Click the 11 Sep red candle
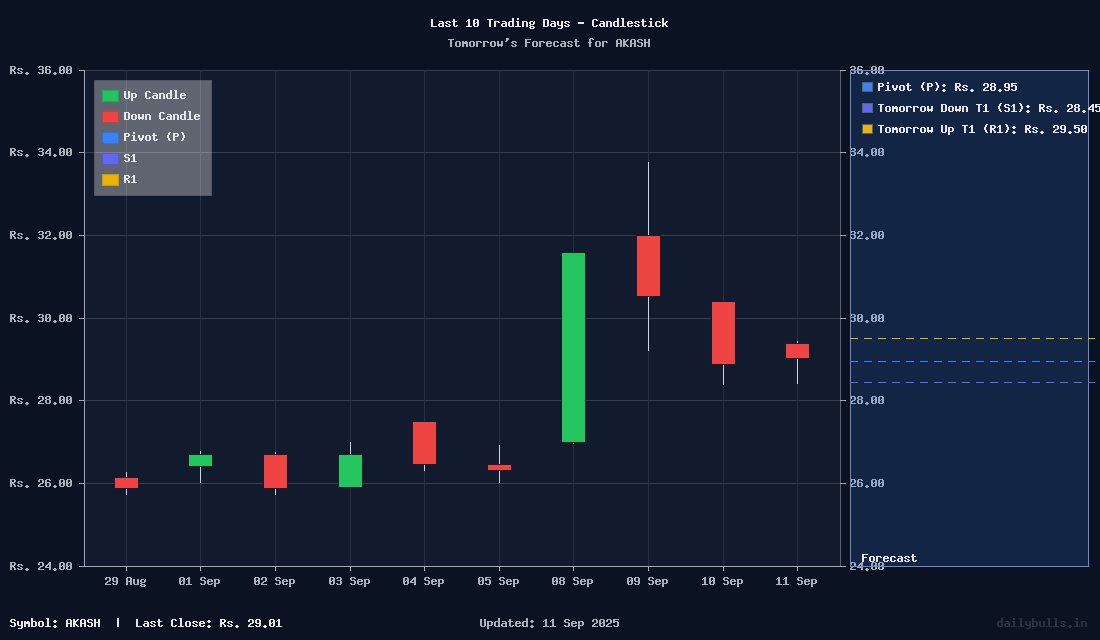This screenshot has width=1100, height=640. (798, 351)
